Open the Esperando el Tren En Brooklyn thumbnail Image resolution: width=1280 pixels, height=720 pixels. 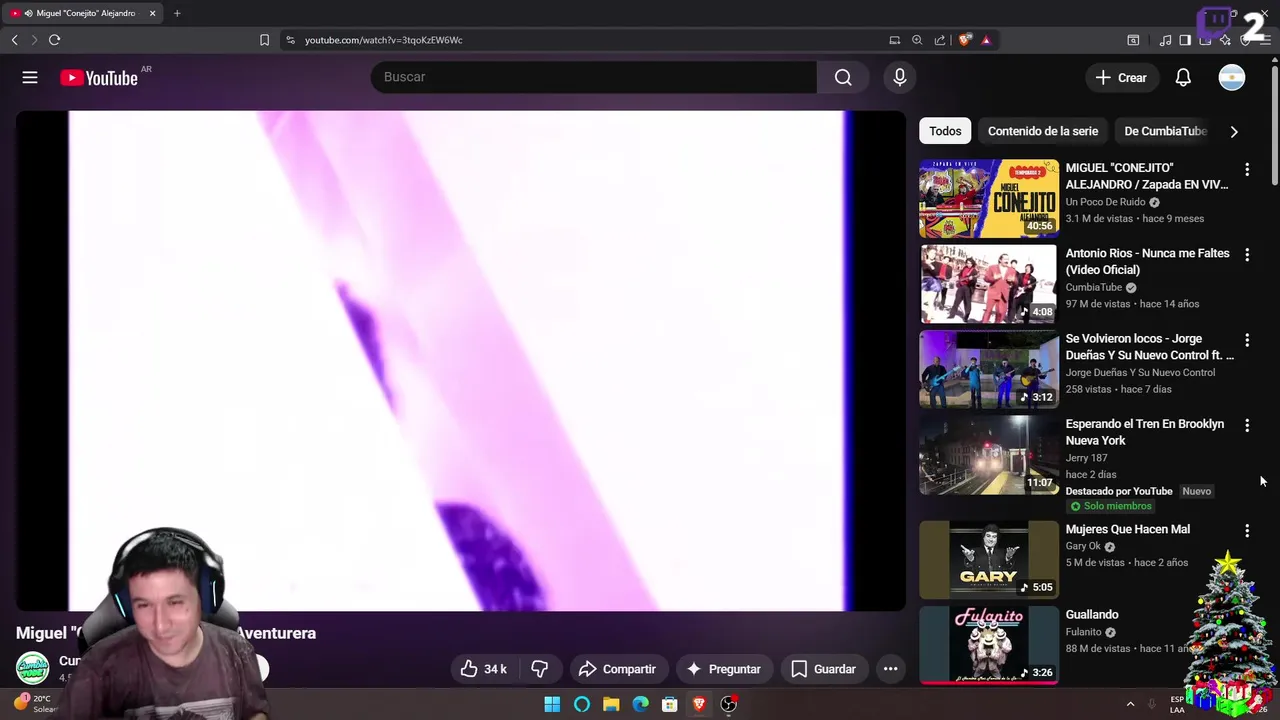click(x=989, y=455)
